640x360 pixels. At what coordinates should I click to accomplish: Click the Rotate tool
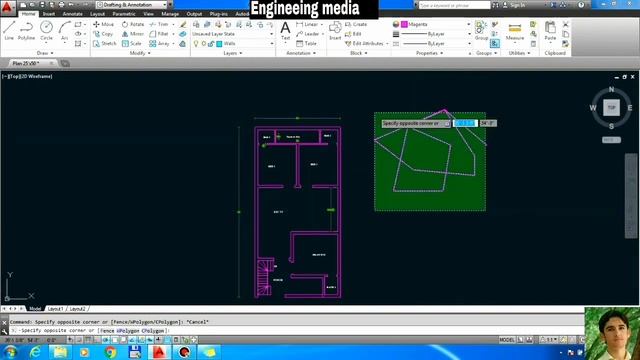[x=133, y=24]
